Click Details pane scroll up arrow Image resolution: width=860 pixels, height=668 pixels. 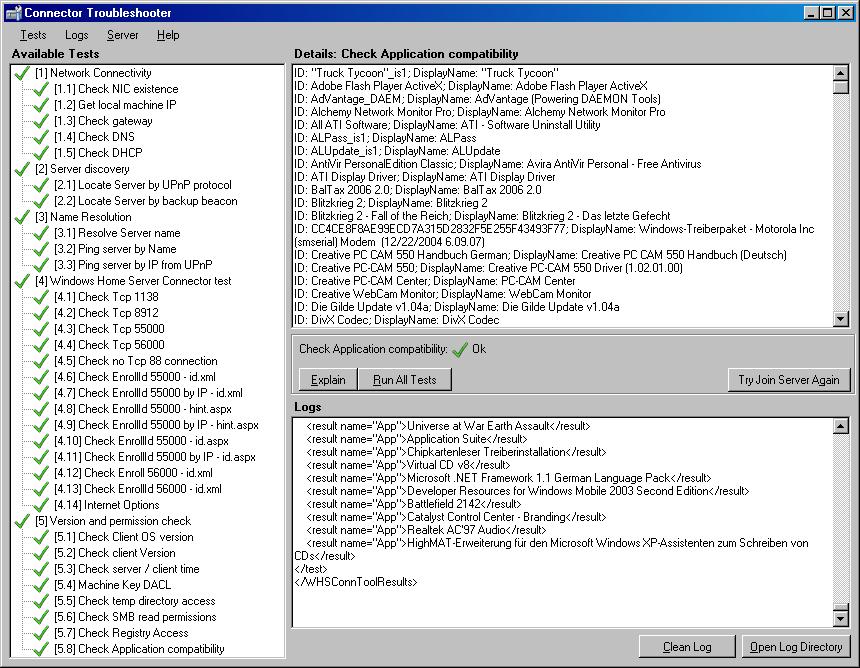point(840,73)
